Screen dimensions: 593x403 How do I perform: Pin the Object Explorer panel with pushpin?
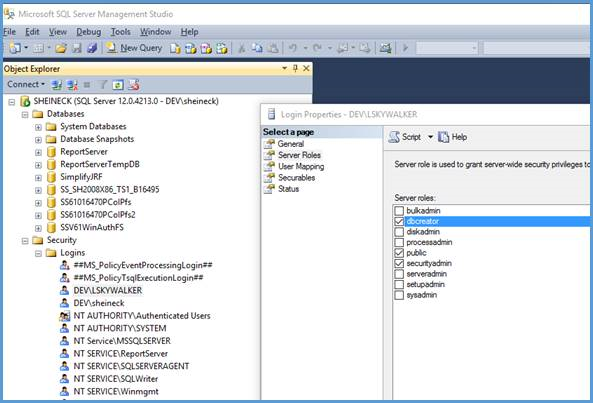(295, 68)
